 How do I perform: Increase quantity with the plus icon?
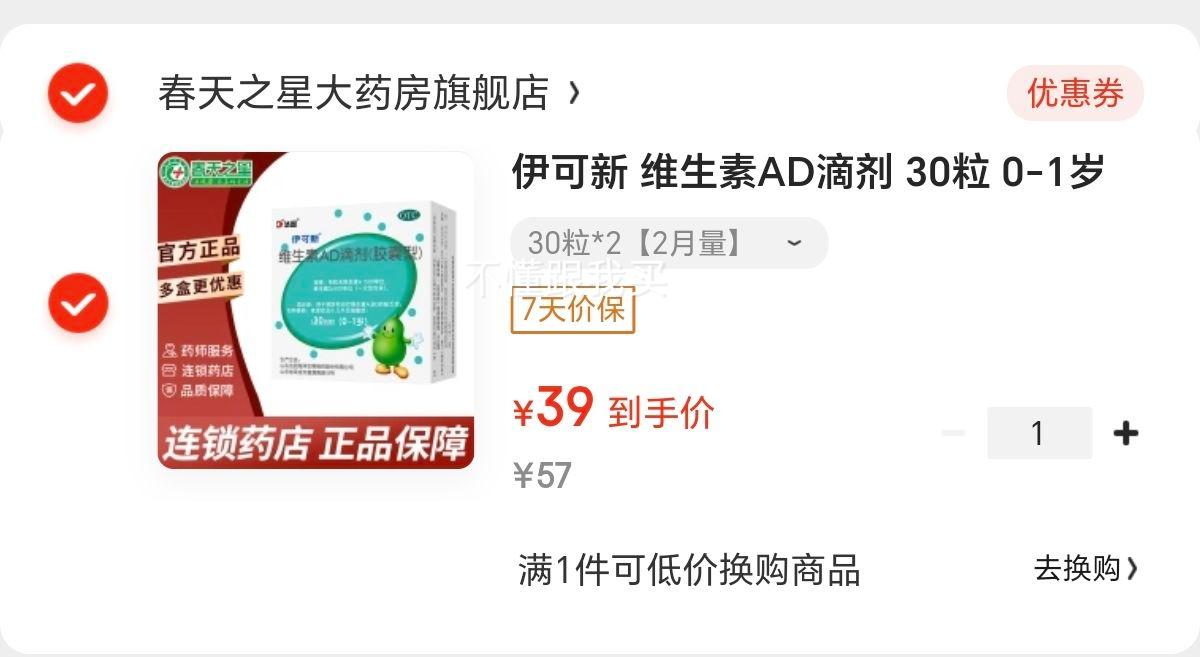[x=1126, y=433]
